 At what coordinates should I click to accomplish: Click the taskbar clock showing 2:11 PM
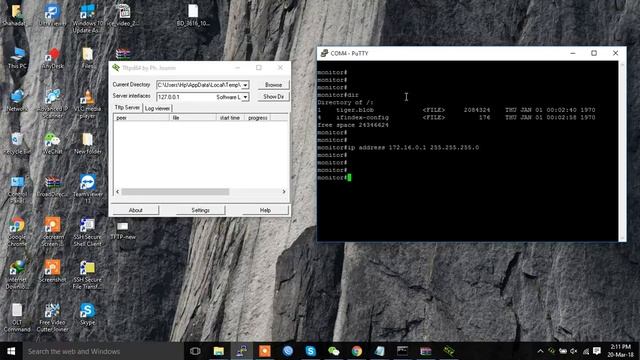[x=620, y=351]
